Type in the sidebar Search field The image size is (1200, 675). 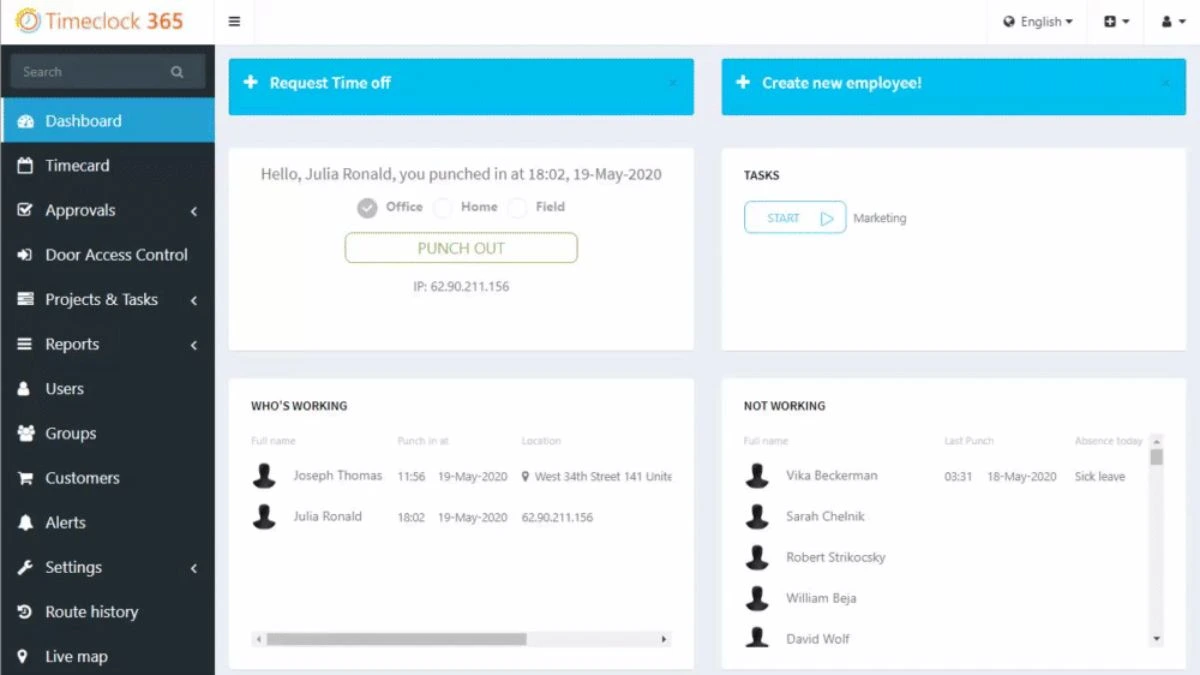pos(90,72)
